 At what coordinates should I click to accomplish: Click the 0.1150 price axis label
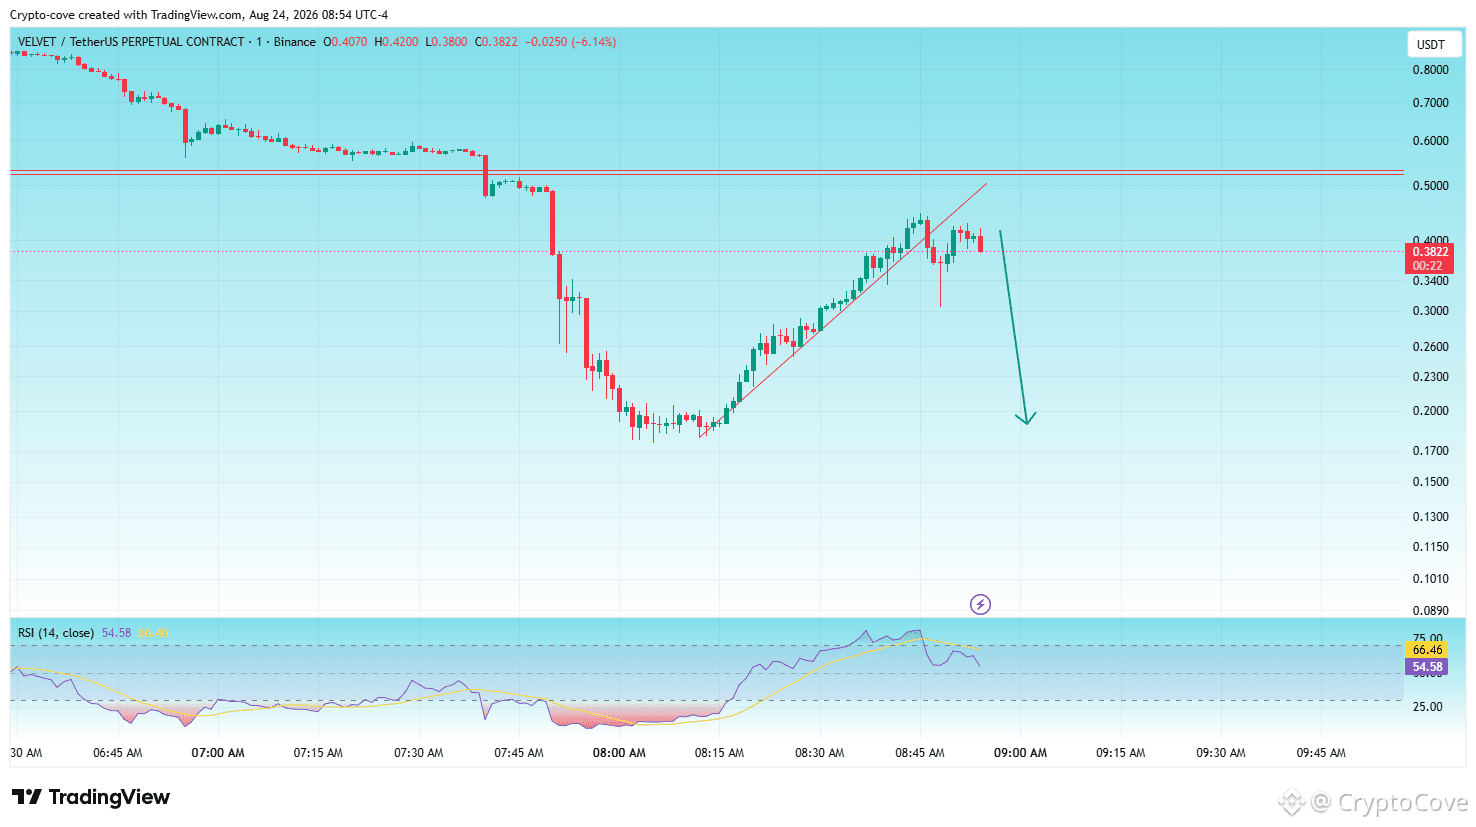[1430, 547]
